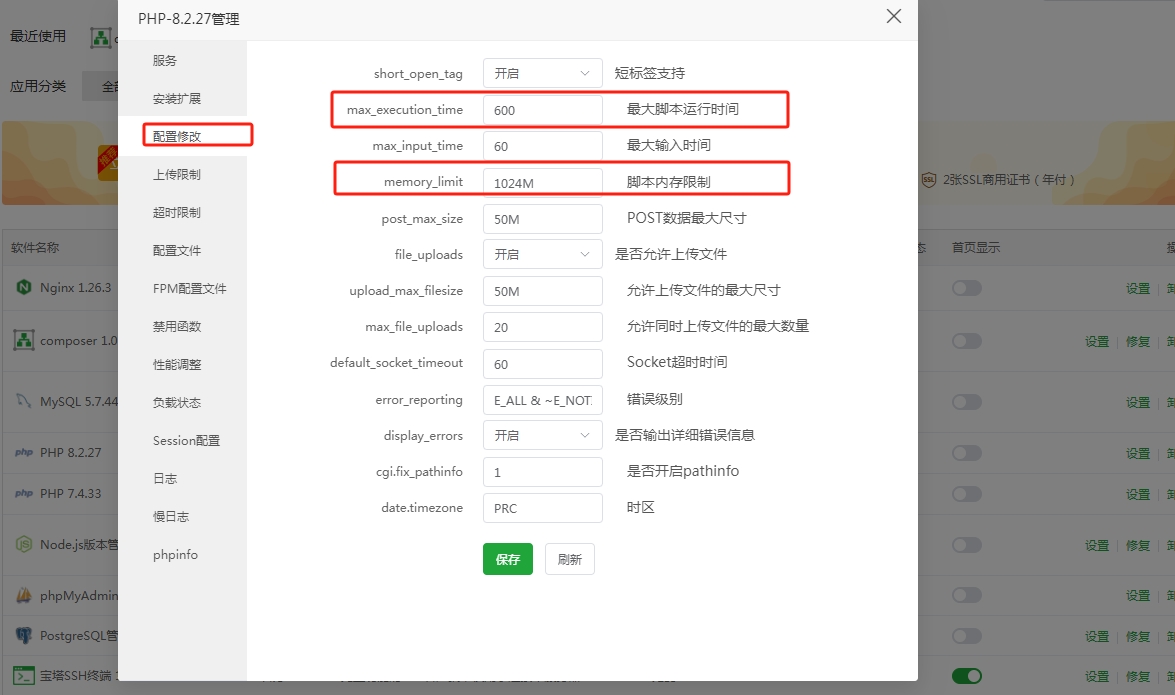Toggle homepage display for Nginx

(967, 287)
